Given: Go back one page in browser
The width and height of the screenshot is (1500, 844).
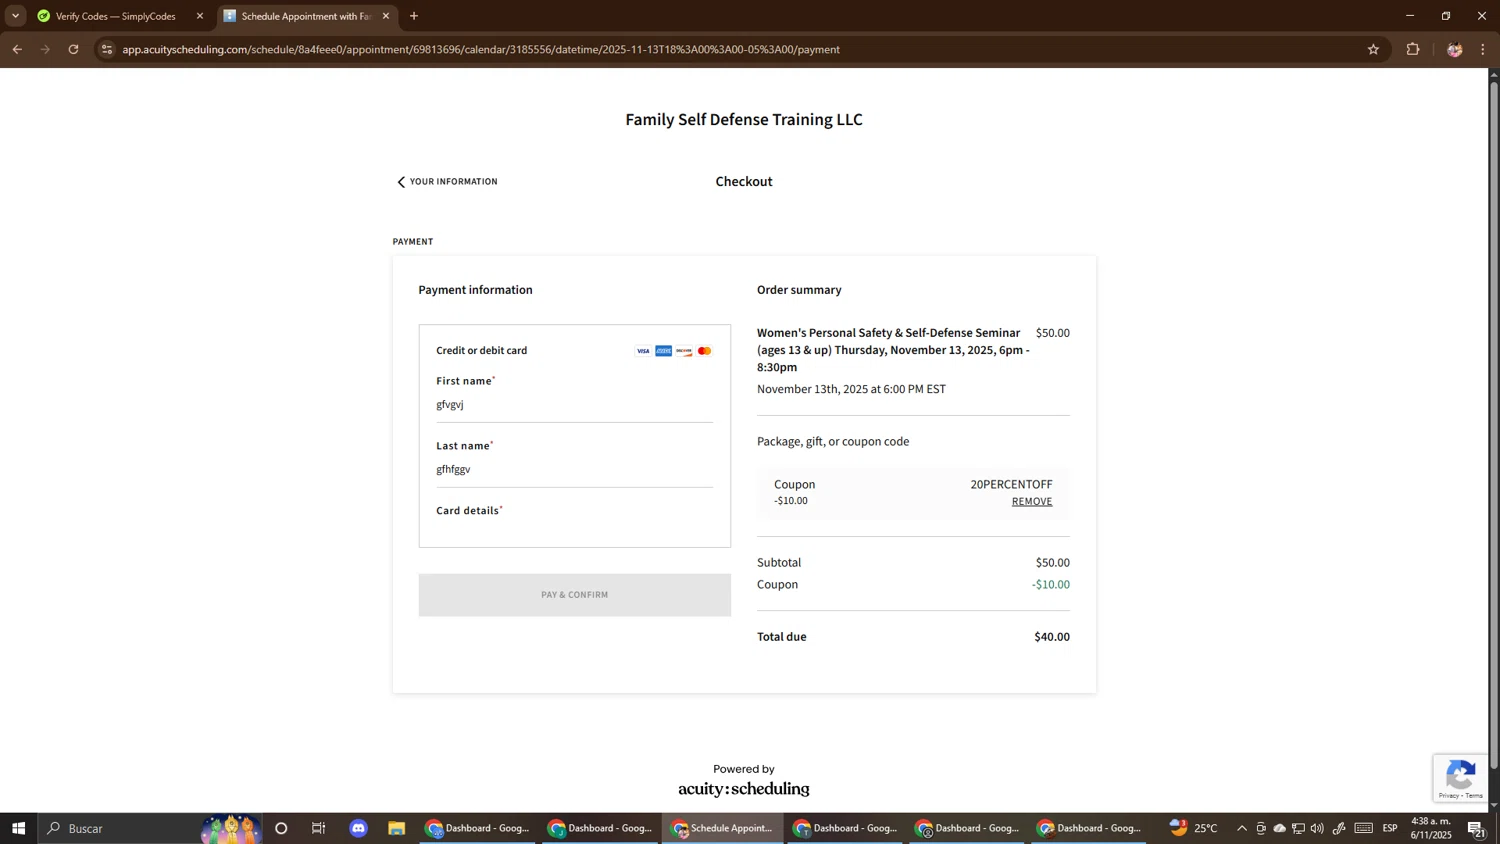Looking at the screenshot, I should pos(17,49).
